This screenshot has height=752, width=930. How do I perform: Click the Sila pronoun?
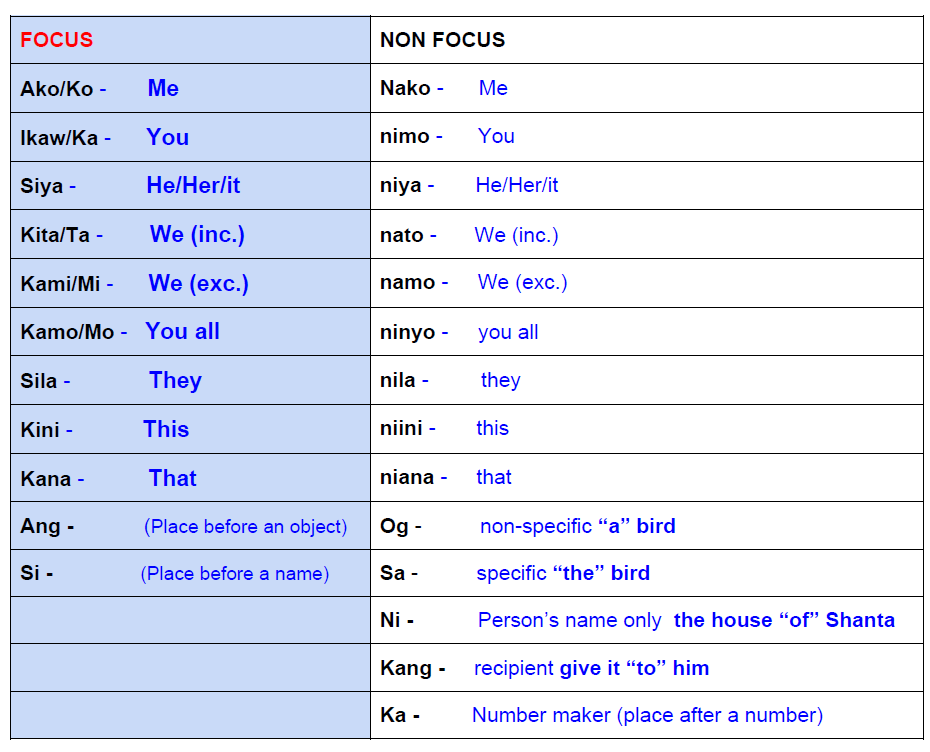[39, 381]
